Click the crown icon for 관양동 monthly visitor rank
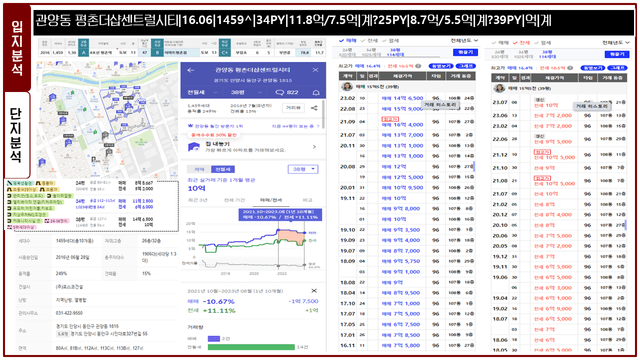640x360 pixels. pos(190,126)
